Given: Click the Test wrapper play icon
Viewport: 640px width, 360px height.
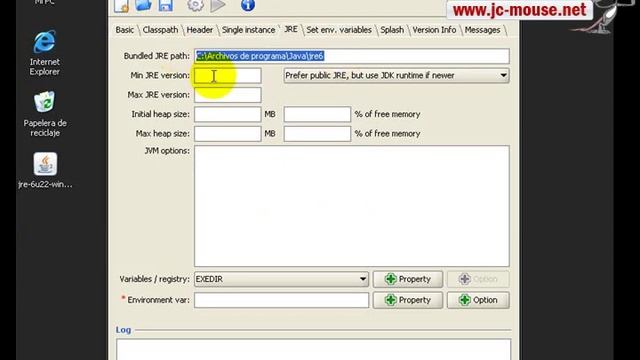Looking at the screenshot, I should 218,5.
